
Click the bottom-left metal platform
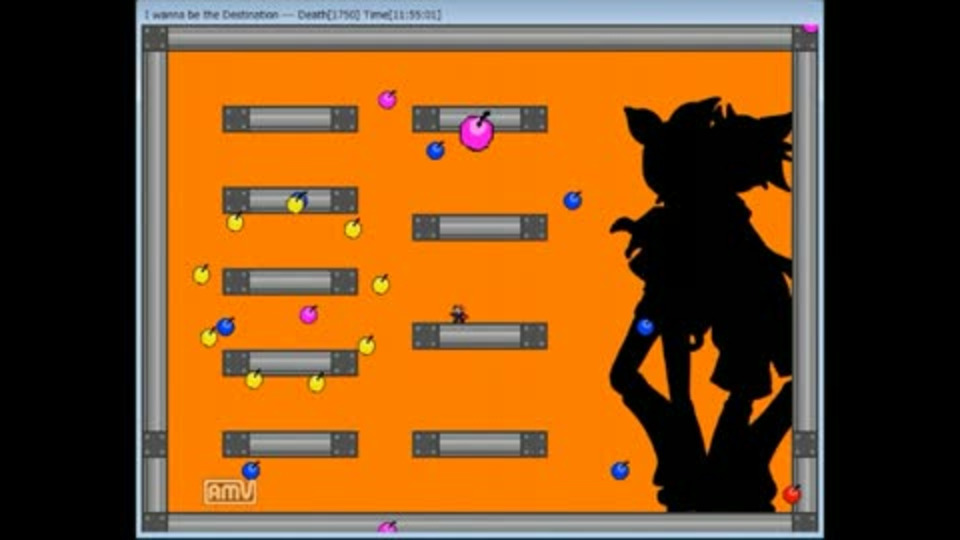coord(290,444)
